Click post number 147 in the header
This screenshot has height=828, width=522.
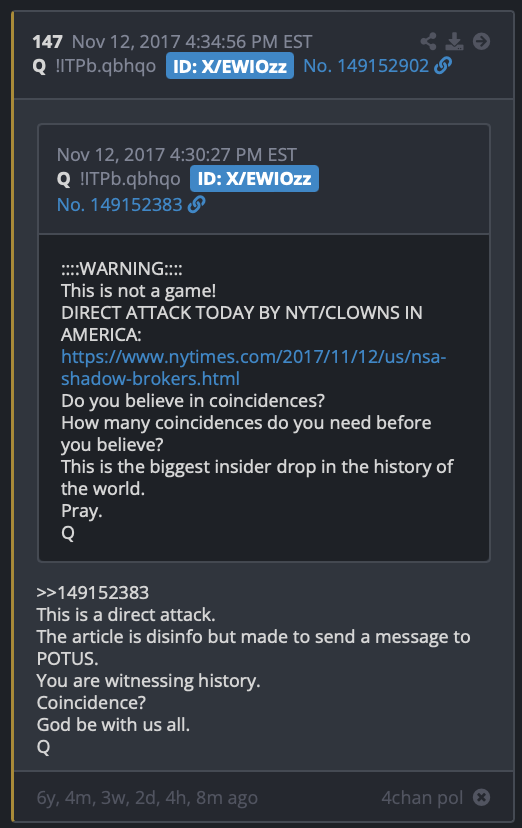pyautogui.click(x=48, y=42)
